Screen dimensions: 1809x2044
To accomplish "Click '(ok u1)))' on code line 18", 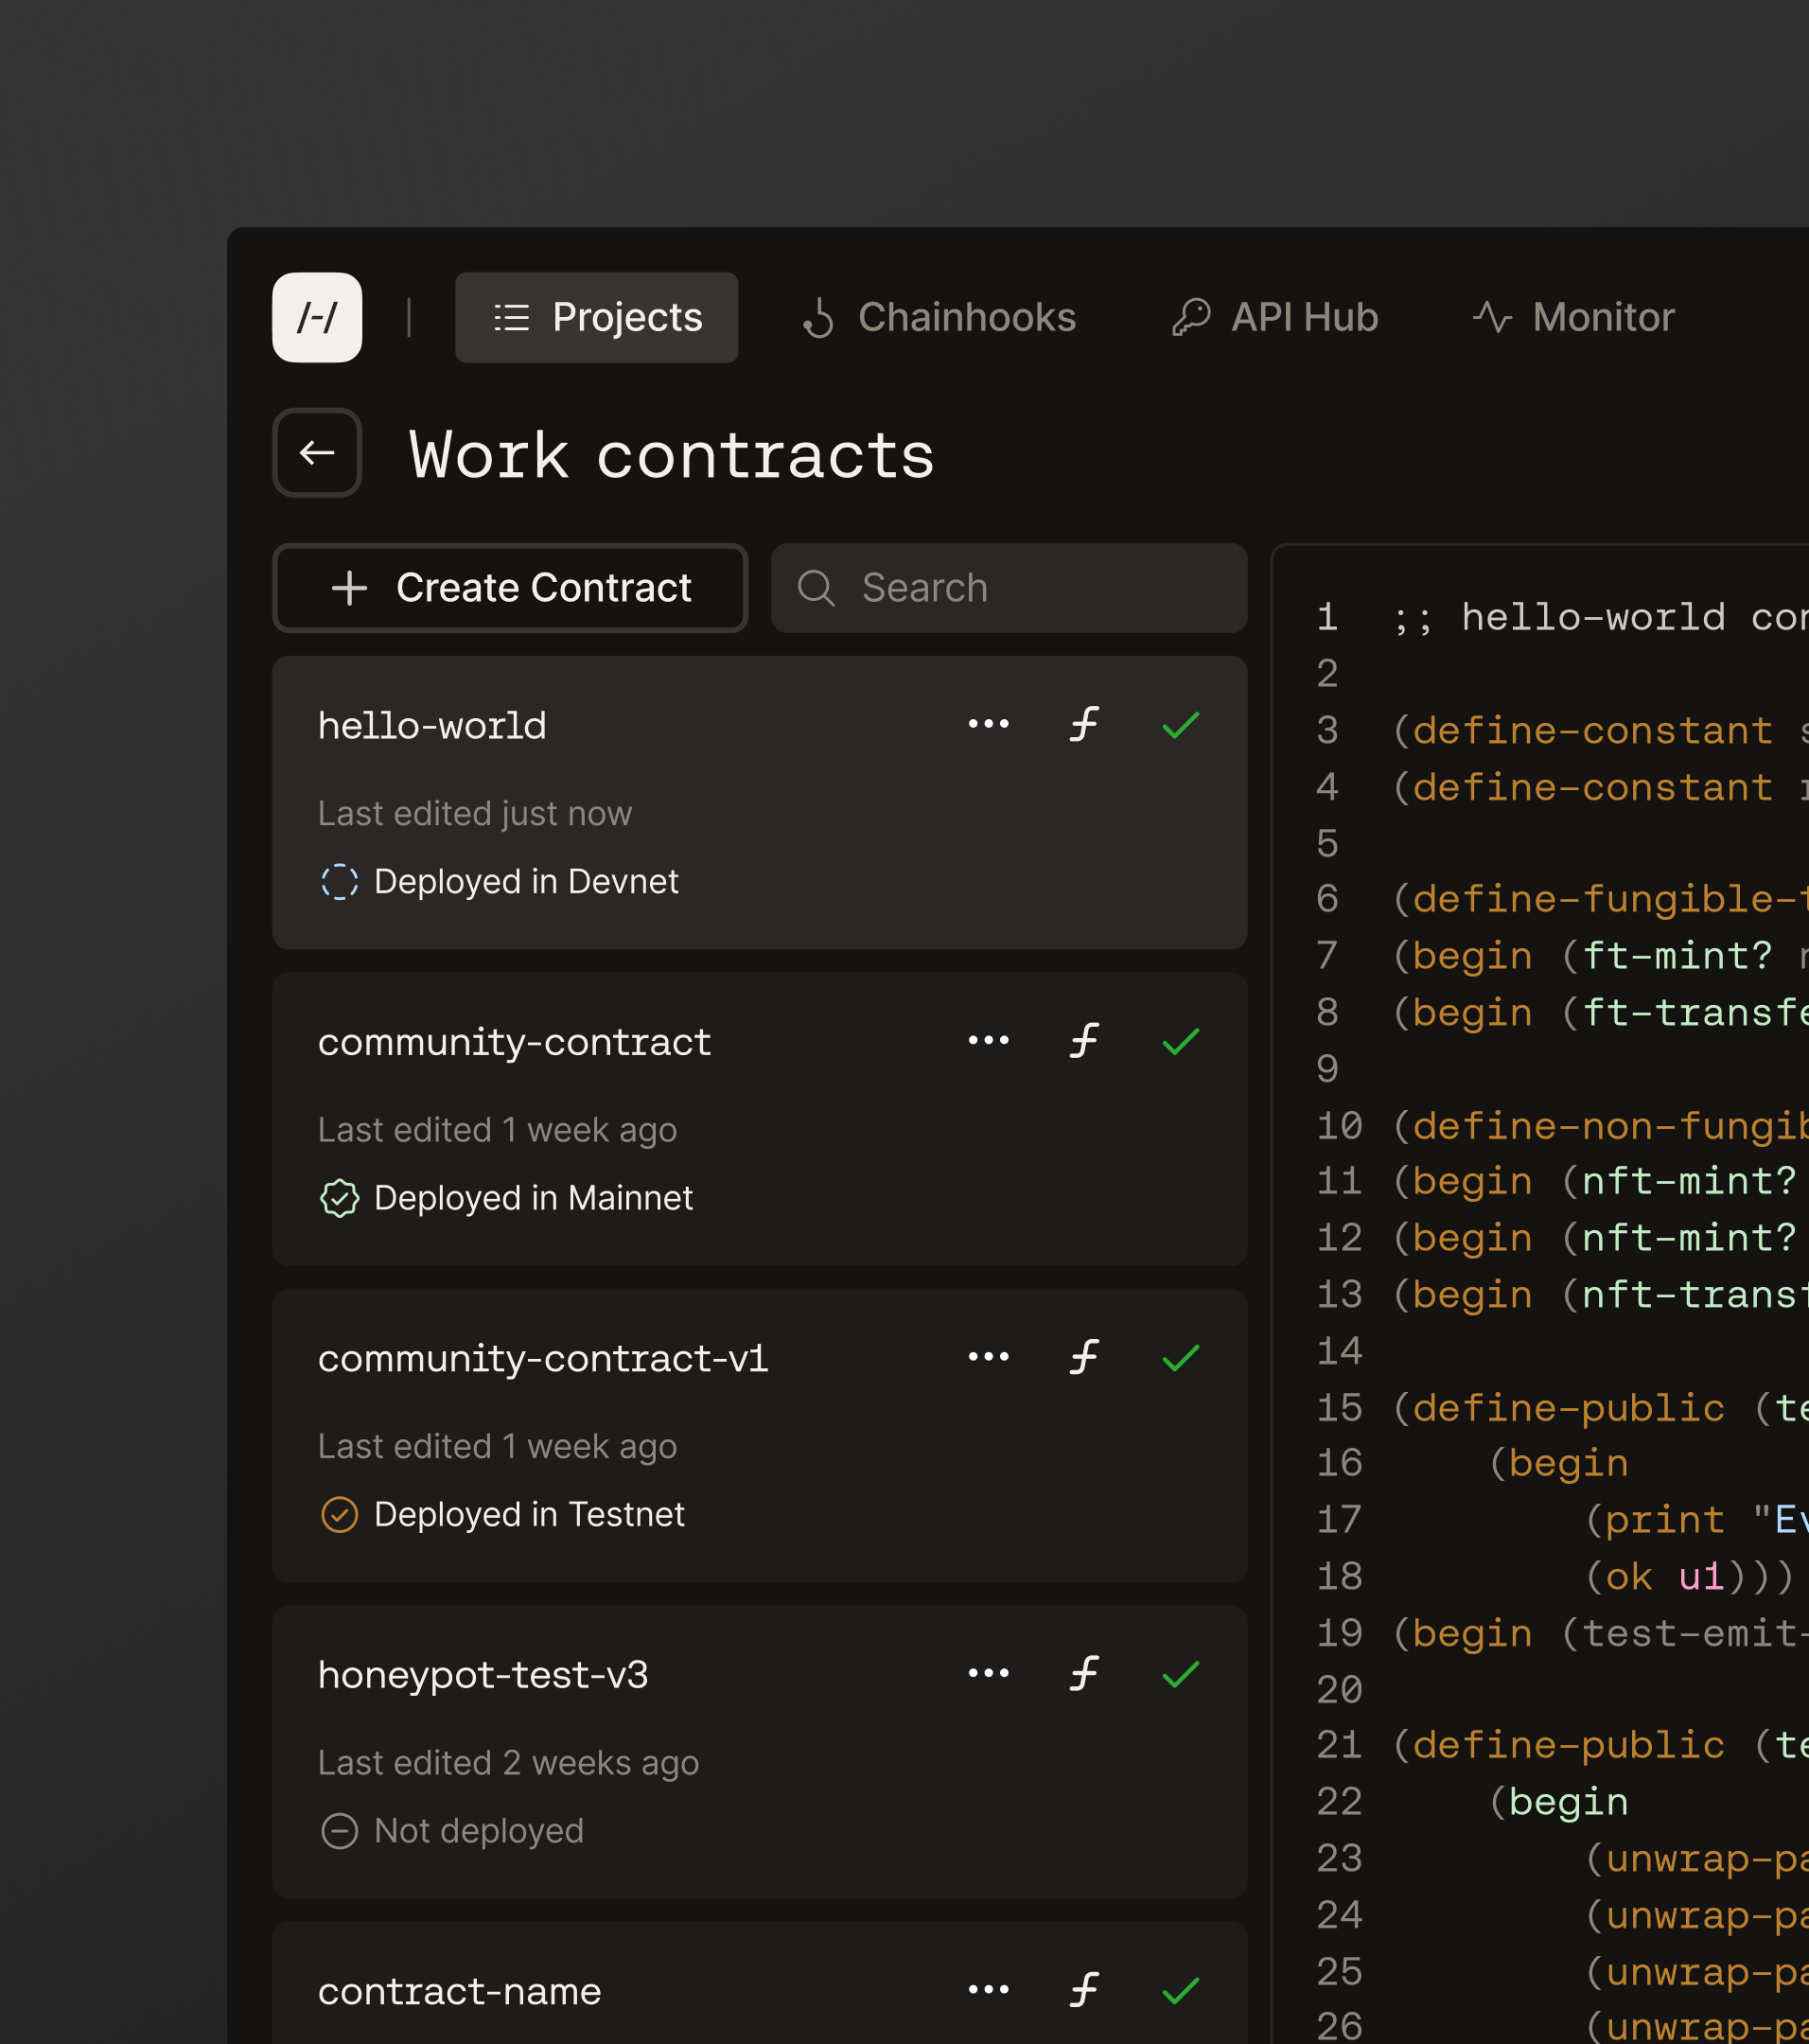I will click(1689, 1577).
